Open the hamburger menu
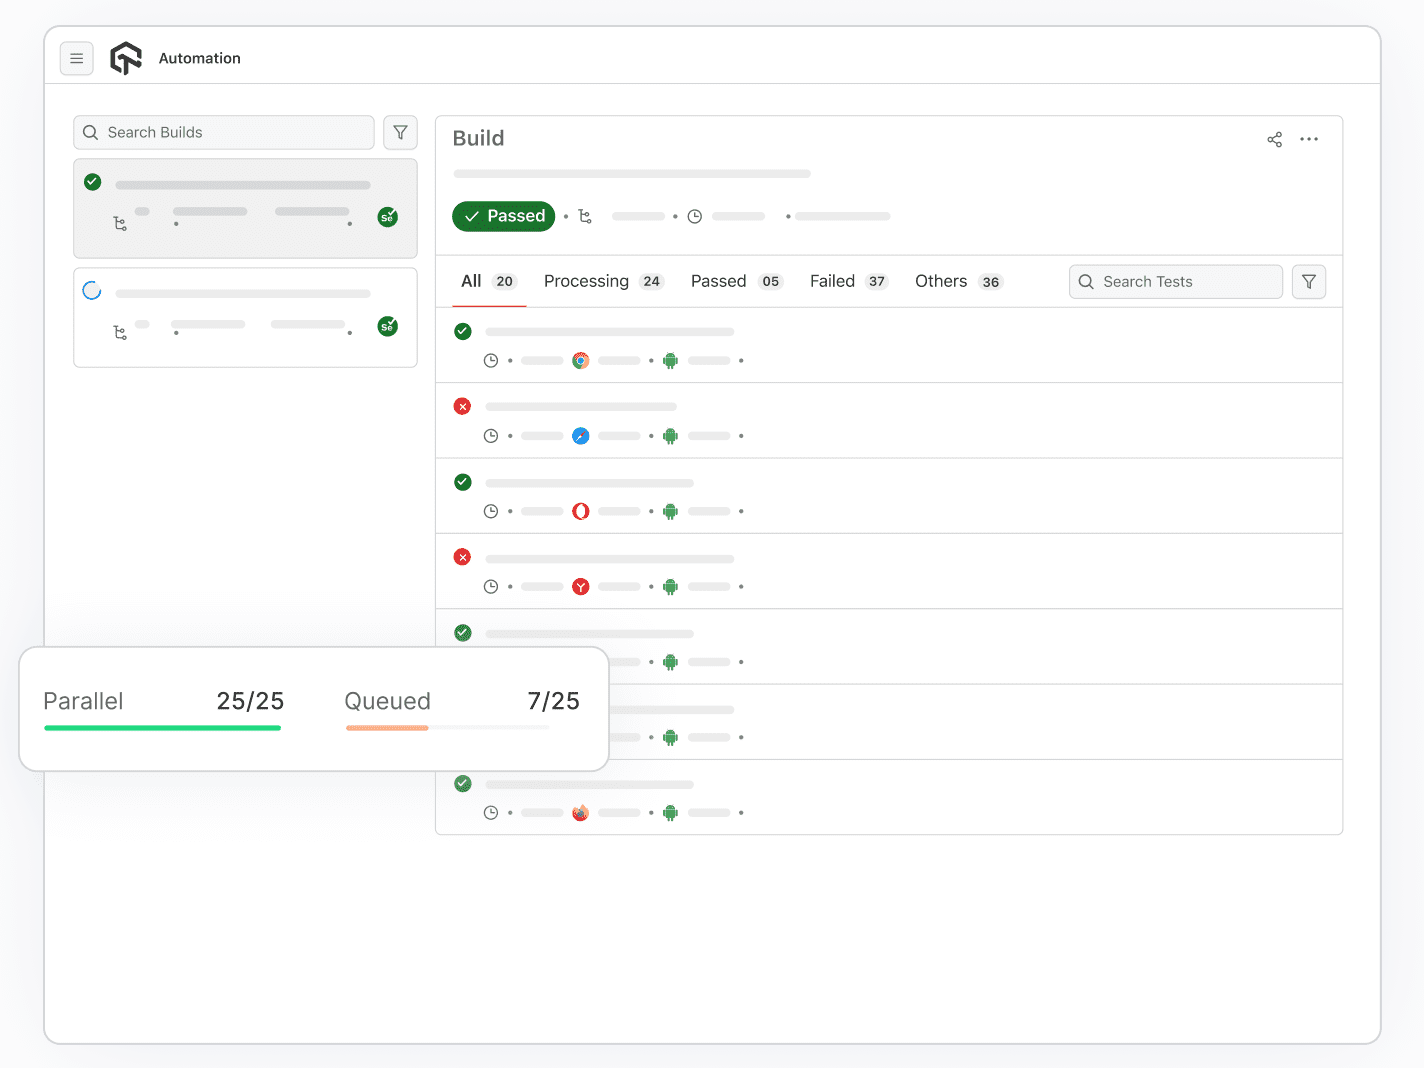The height and width of the screenshot is (1068, 1424). coord(77,58)
